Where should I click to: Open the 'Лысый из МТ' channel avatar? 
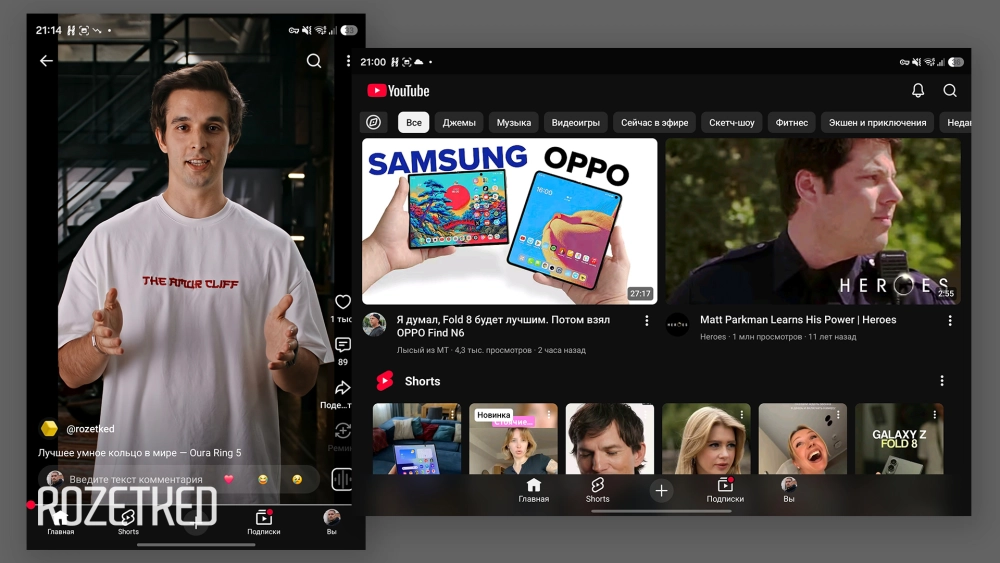pos(374,325)
